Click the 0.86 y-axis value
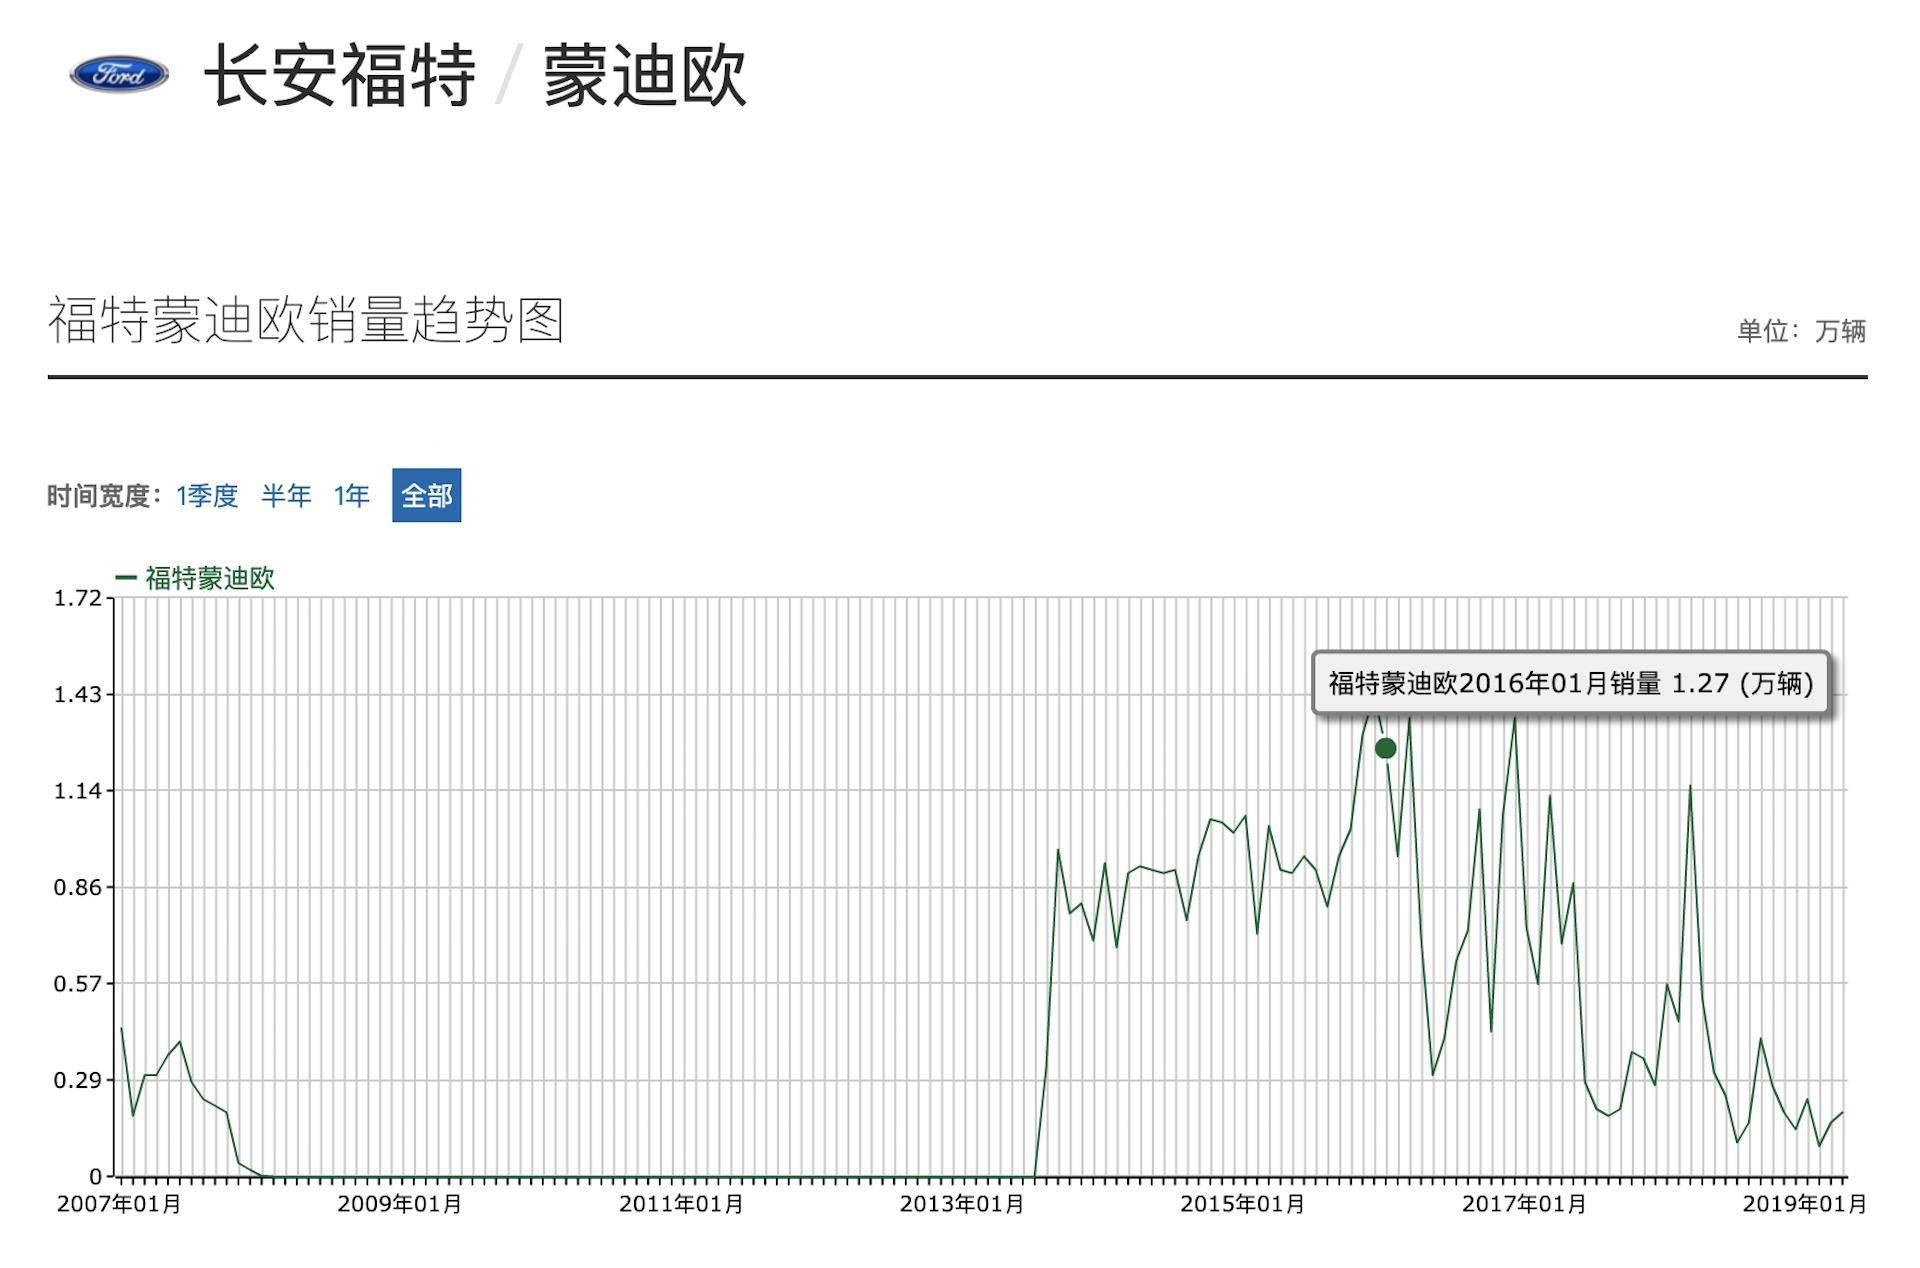The image size is (1920, 1268). [78, 887]
